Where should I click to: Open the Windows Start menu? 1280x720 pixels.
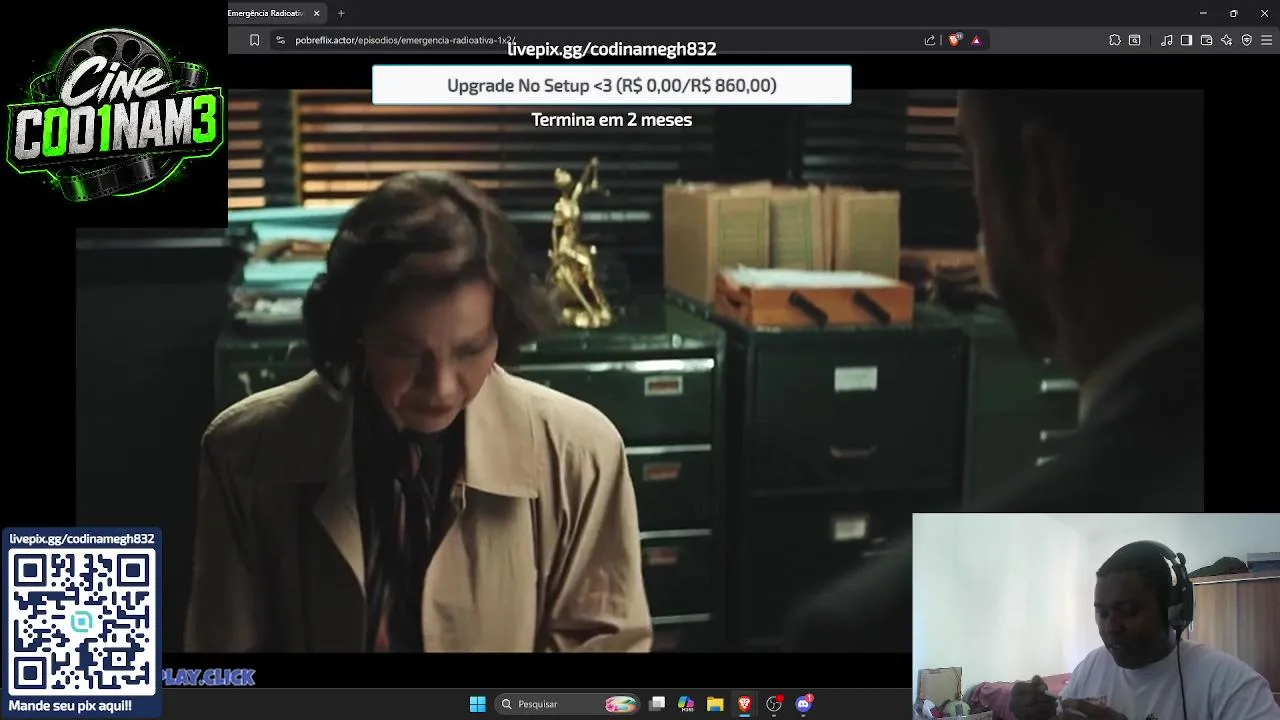pos(478,704)
